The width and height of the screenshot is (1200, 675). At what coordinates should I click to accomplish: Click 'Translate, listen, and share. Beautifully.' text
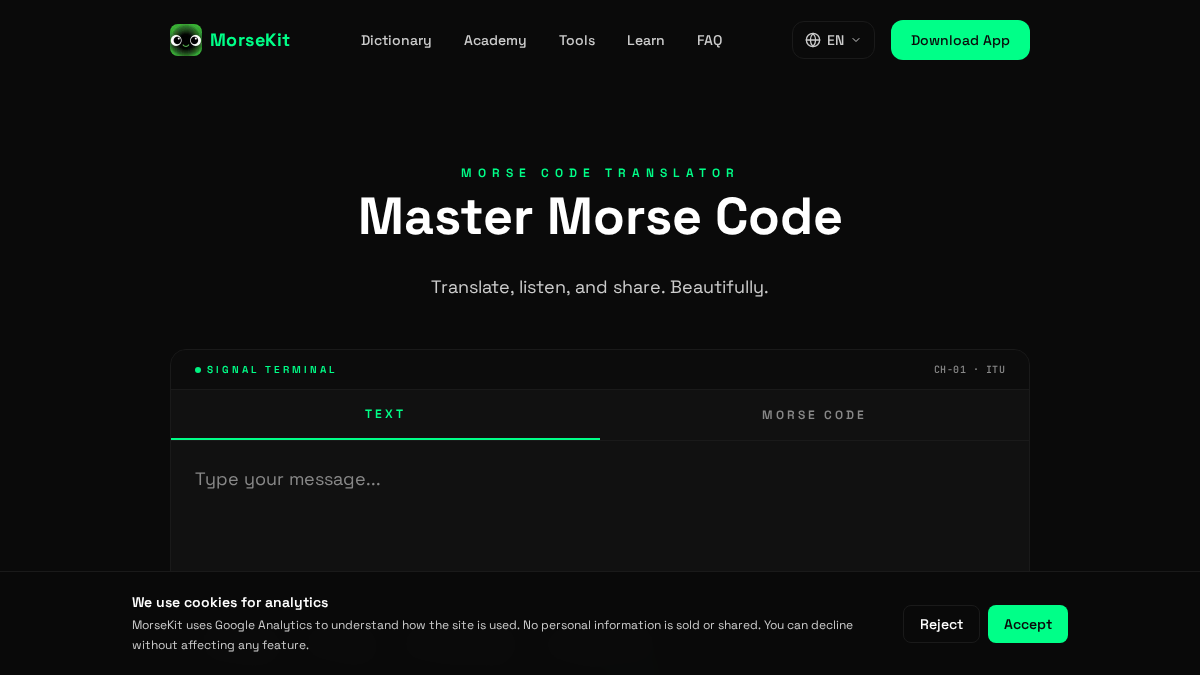[600, 287]
